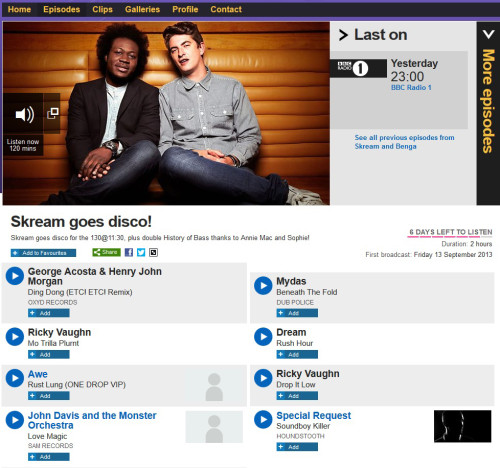Add Drop It Low track
Viewport: 500px width, 468px height.
297,396
